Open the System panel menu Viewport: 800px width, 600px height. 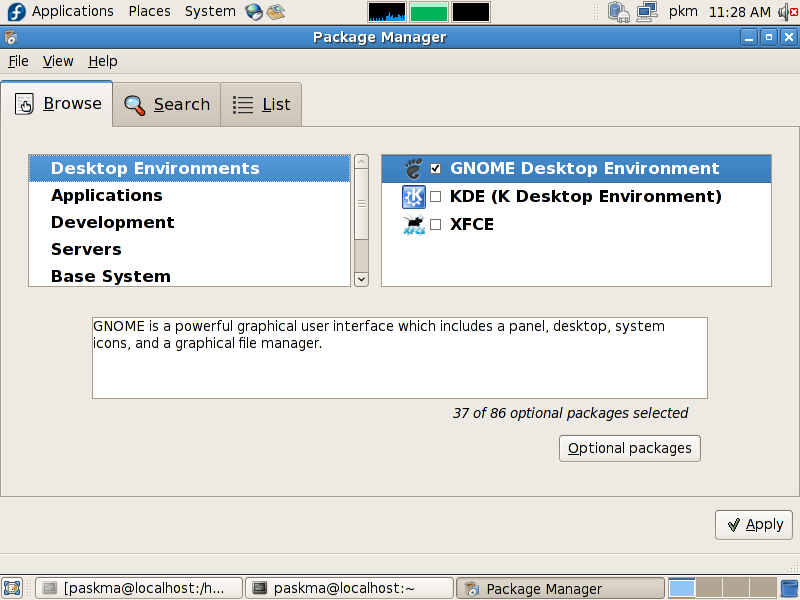[x=210, y=11]
